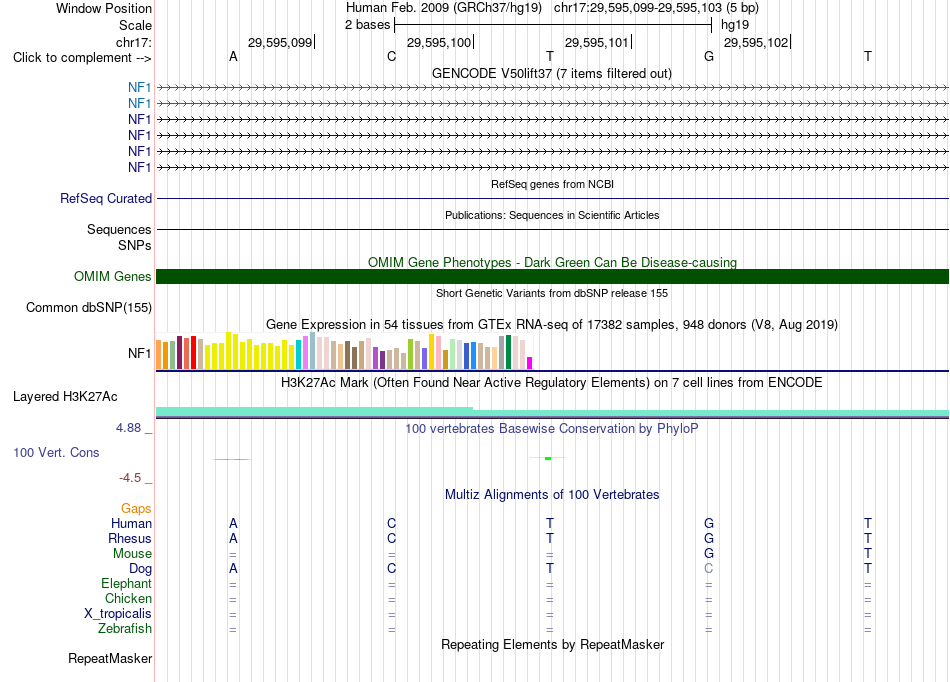Click the -4.5 PhyloP lower scale value
The image size is (950, 682).
tap(130, 478)
